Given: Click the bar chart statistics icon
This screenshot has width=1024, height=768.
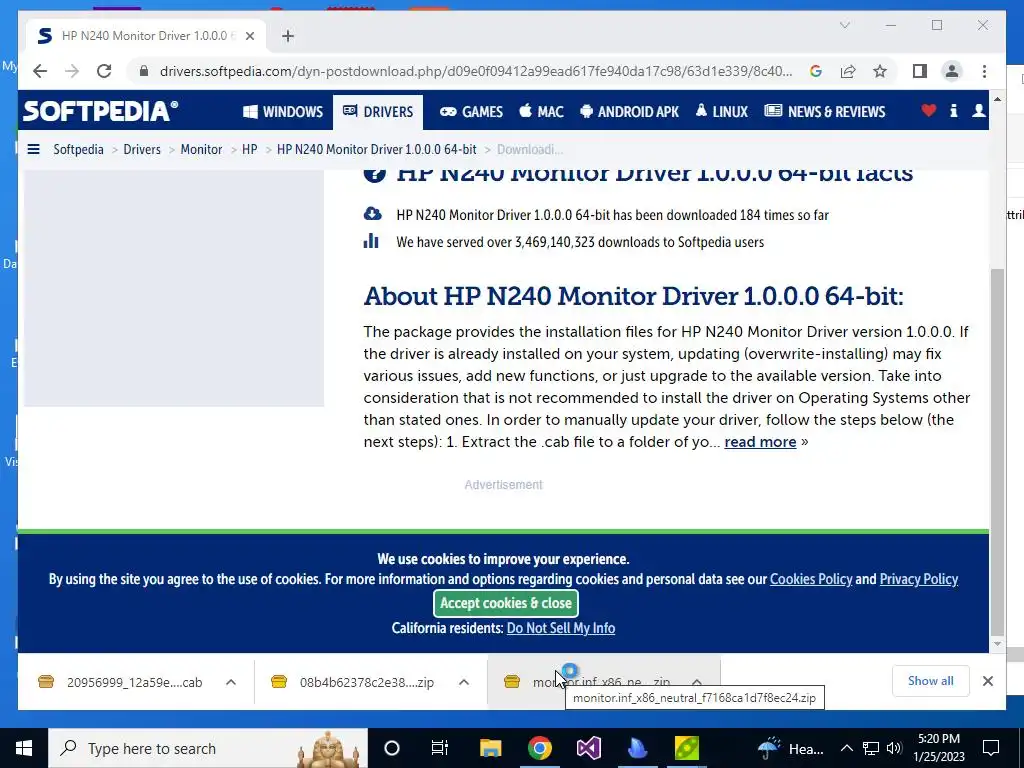Looking at the screenshot, I should click(371, 241).
